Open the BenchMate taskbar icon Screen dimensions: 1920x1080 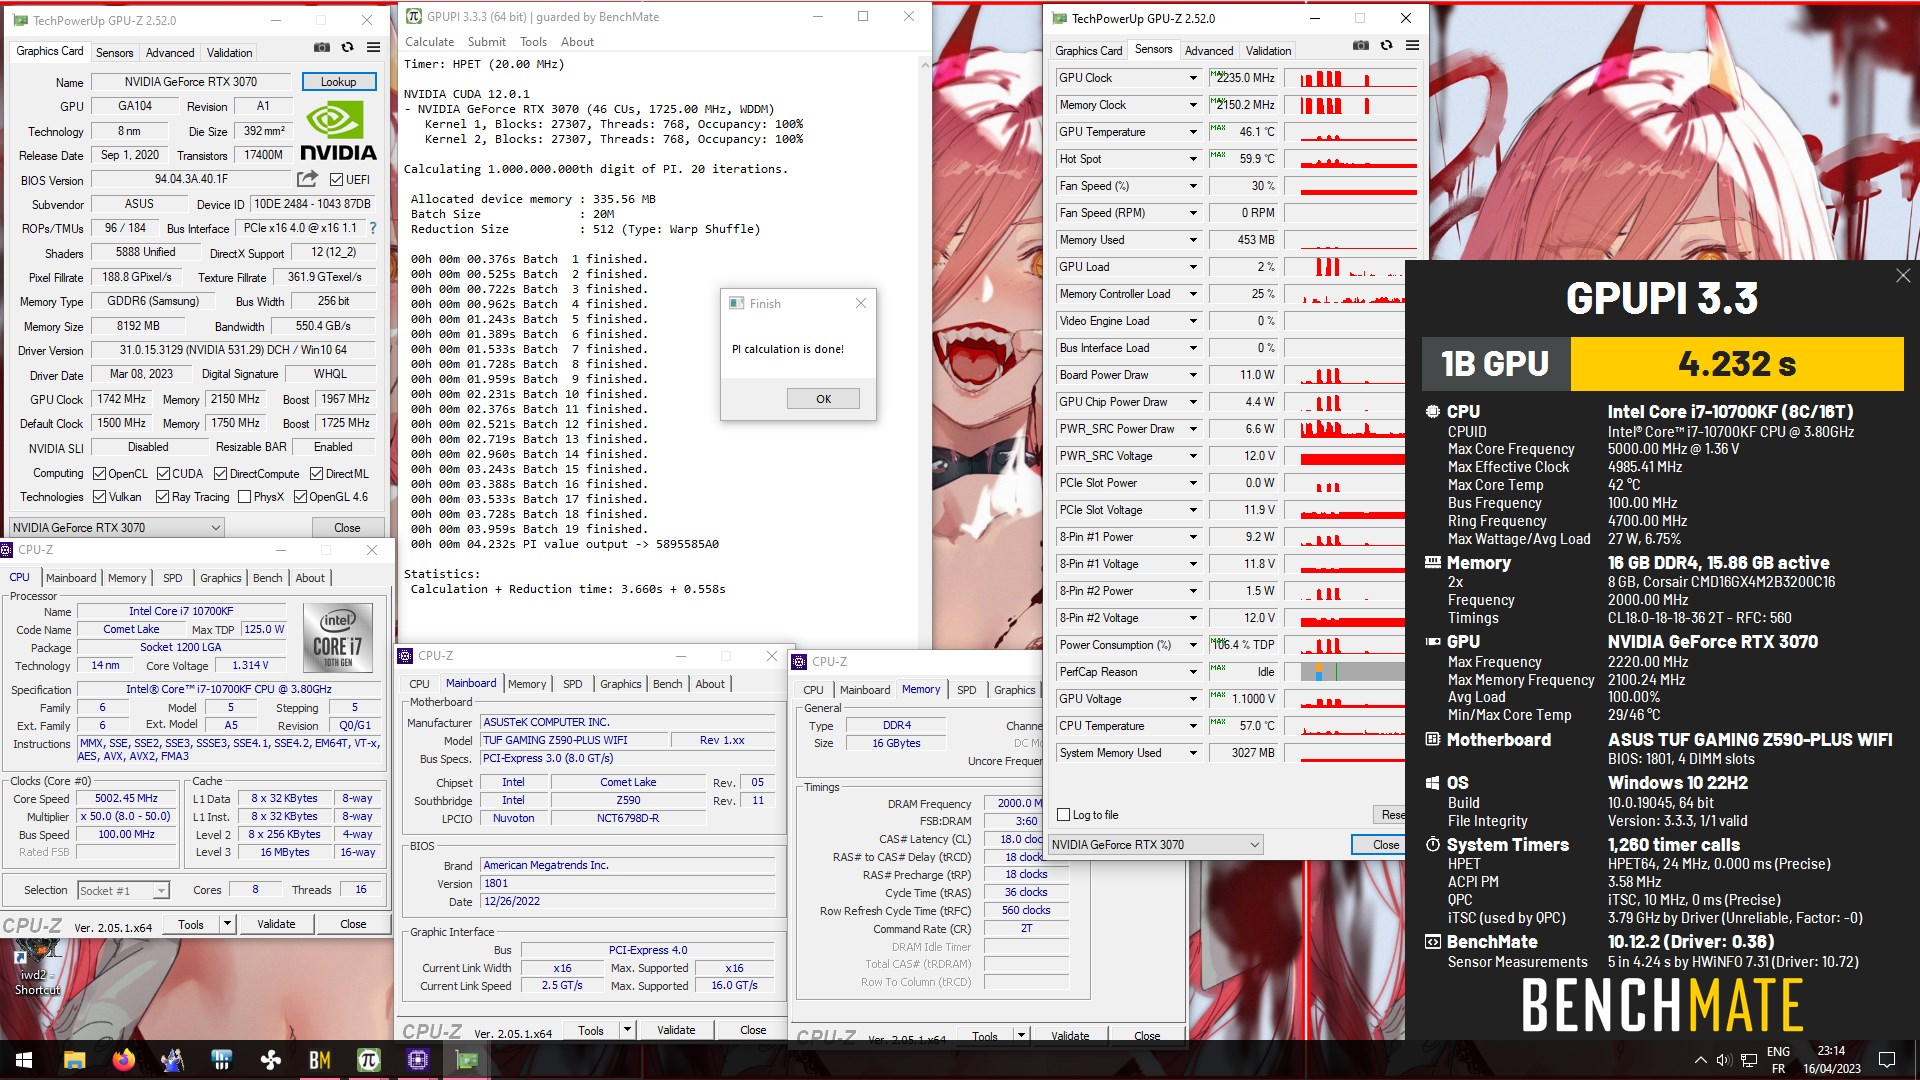(319, 1060)
